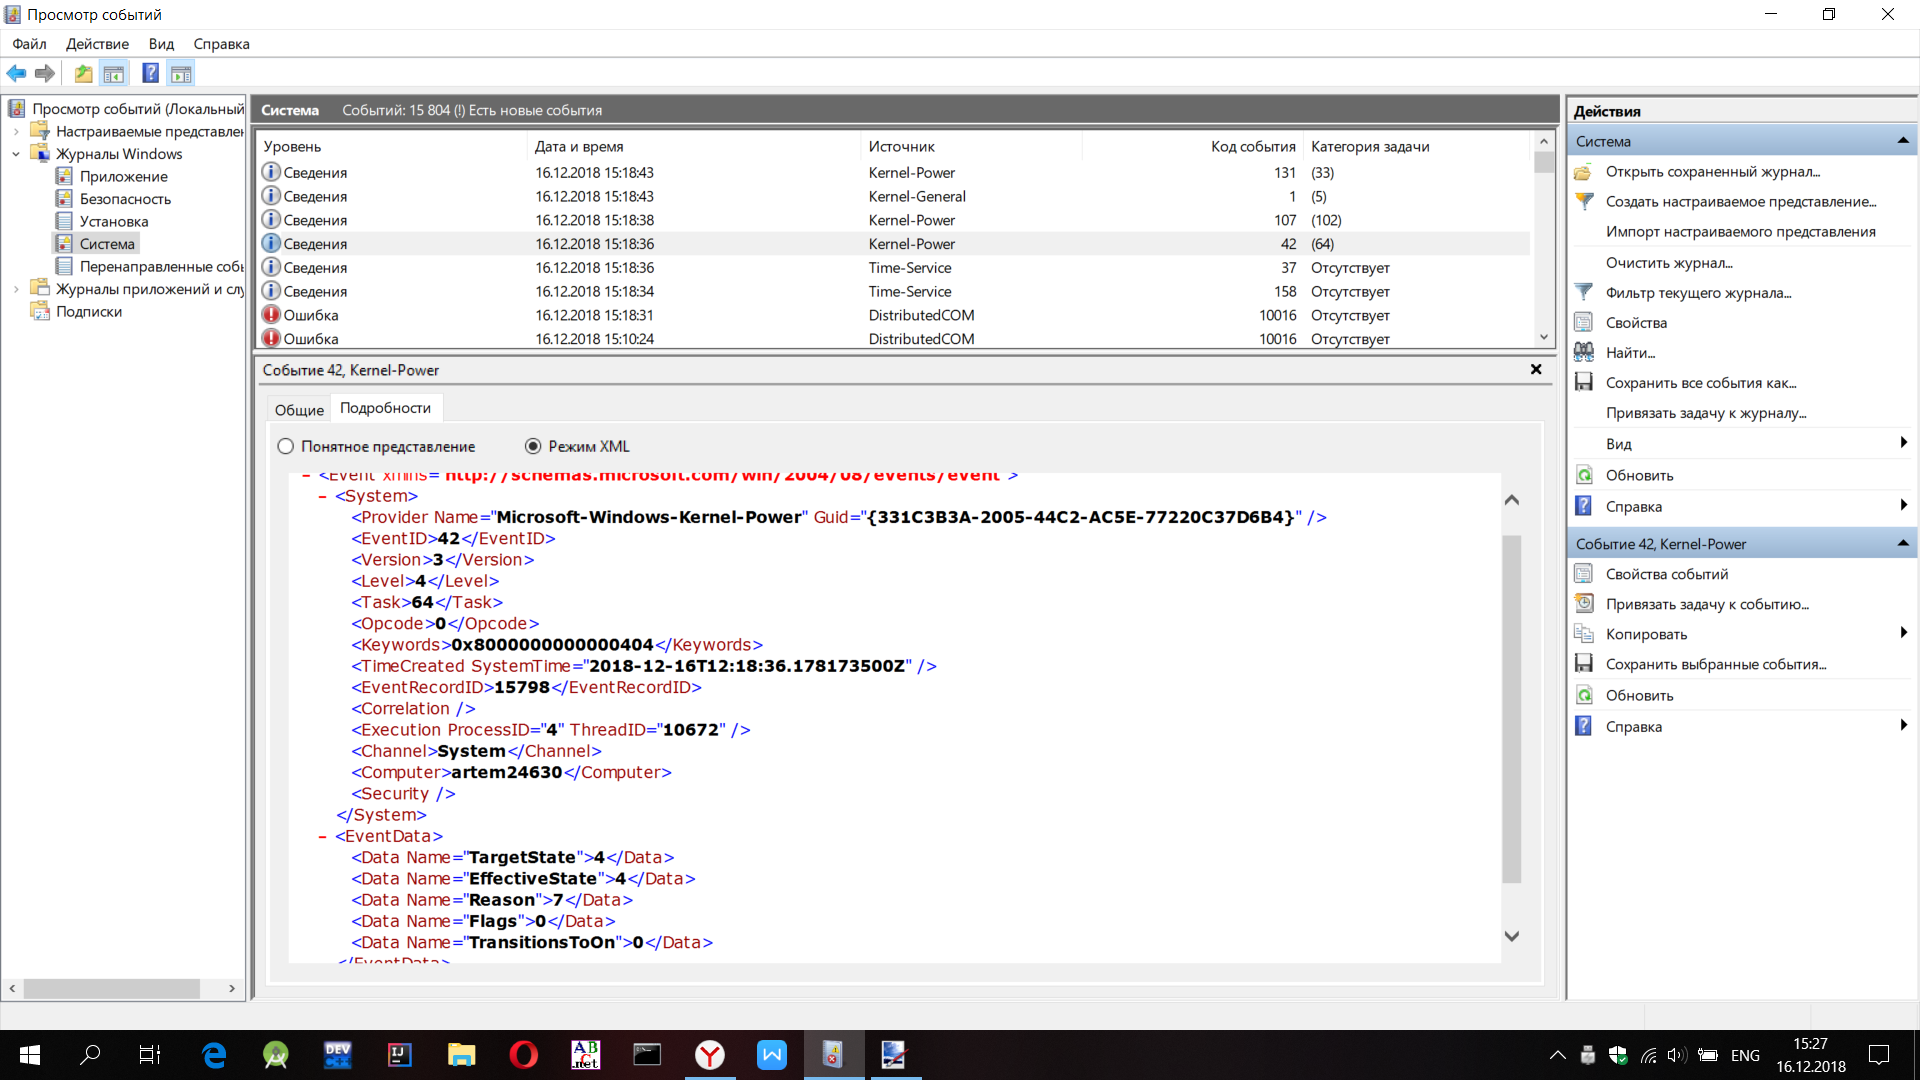The height and width of the screenshot is (1080, 1920).
Task: Click the Copy icon in Actions pane
Action: (1584, 634)
